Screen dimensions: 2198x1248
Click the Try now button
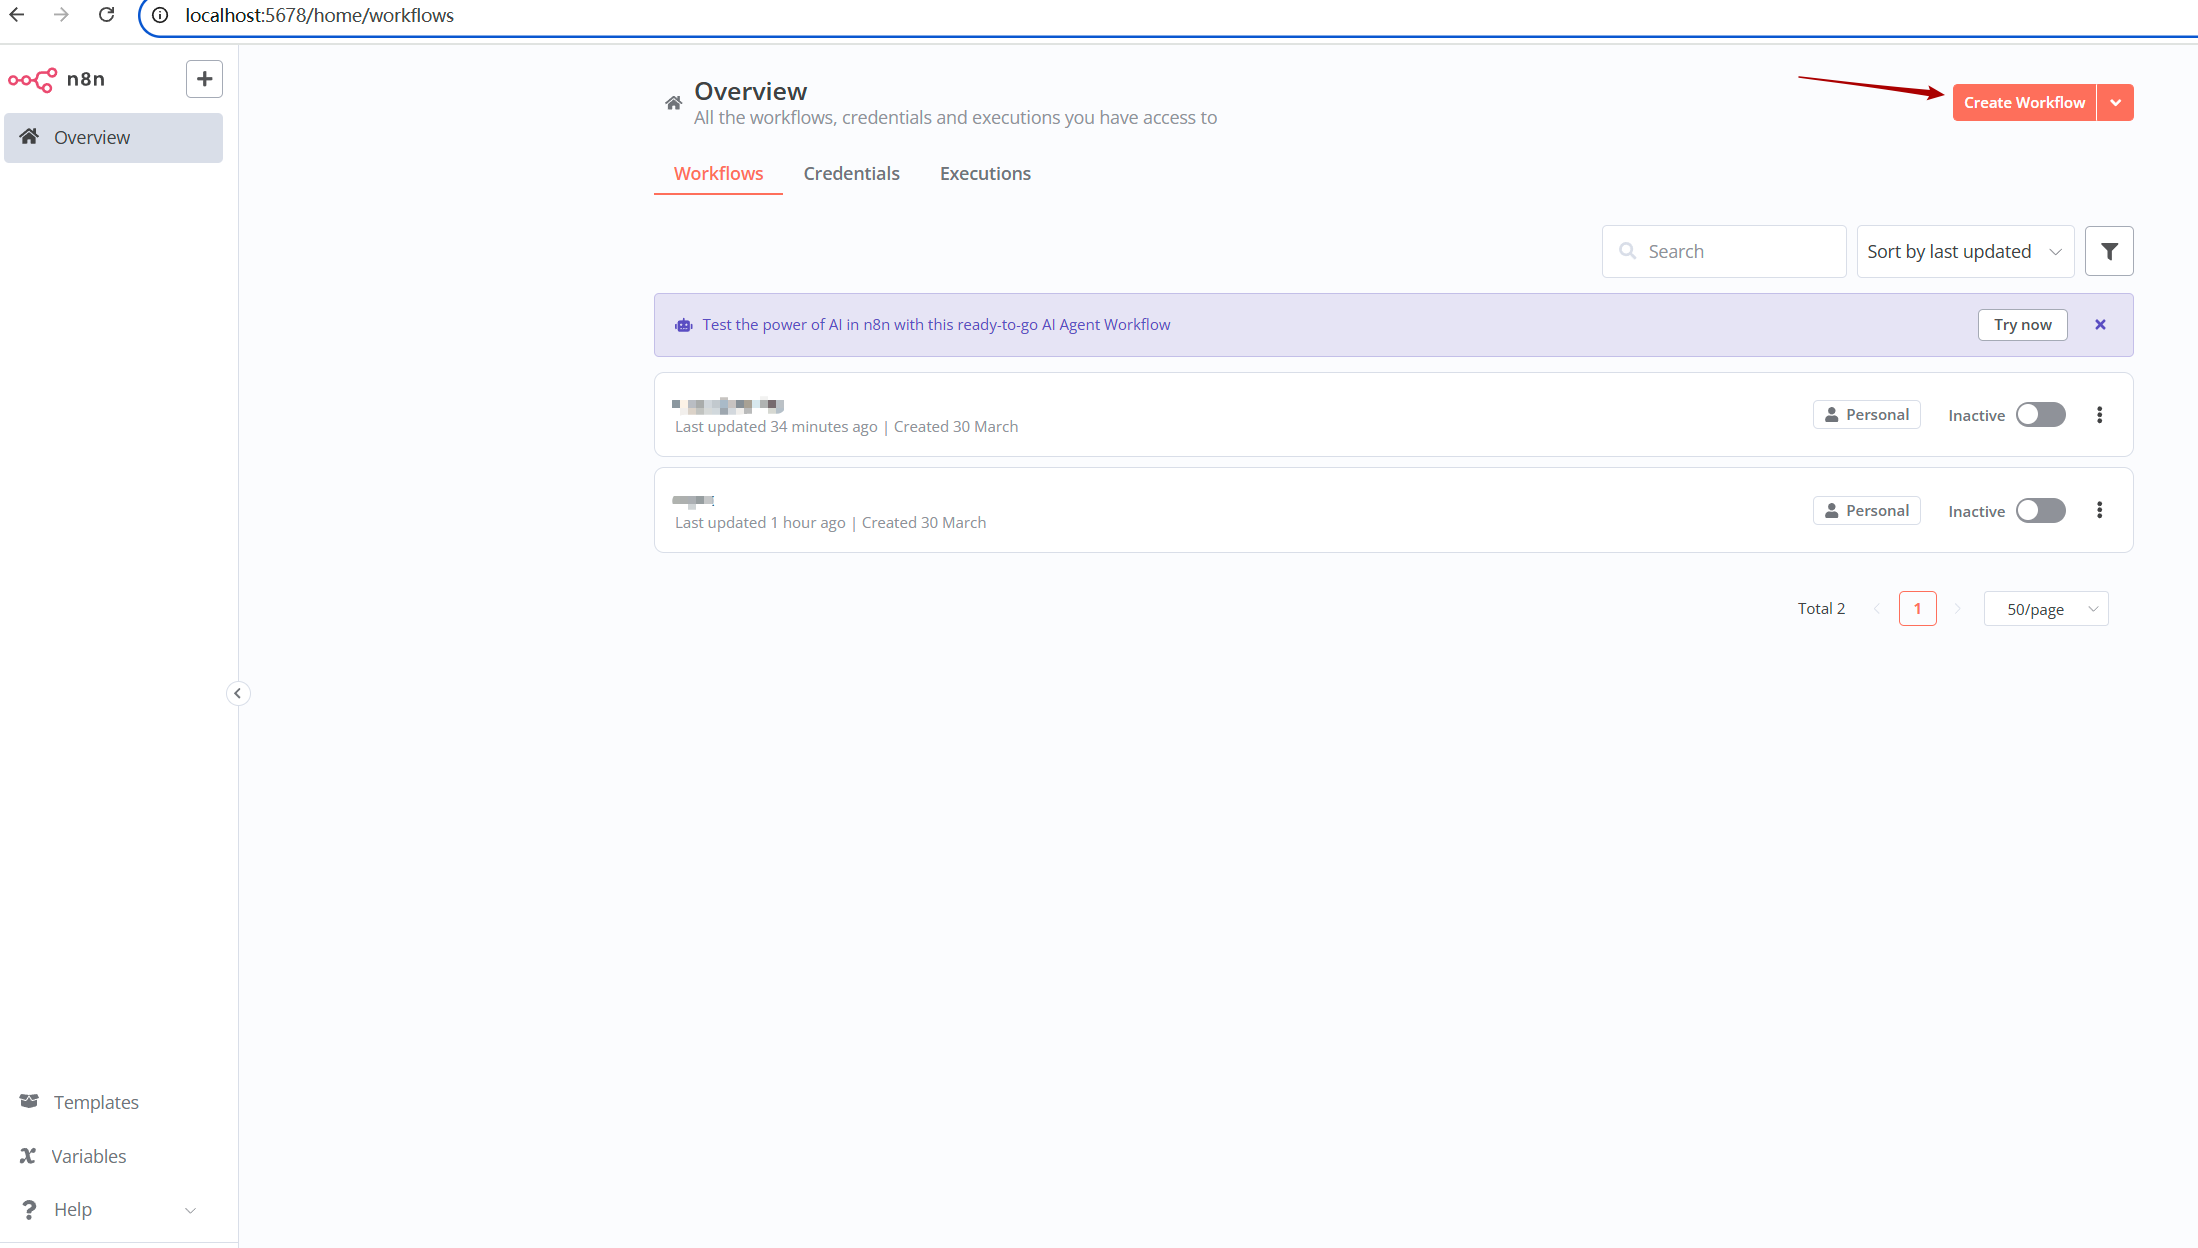tap(2021, 325)
